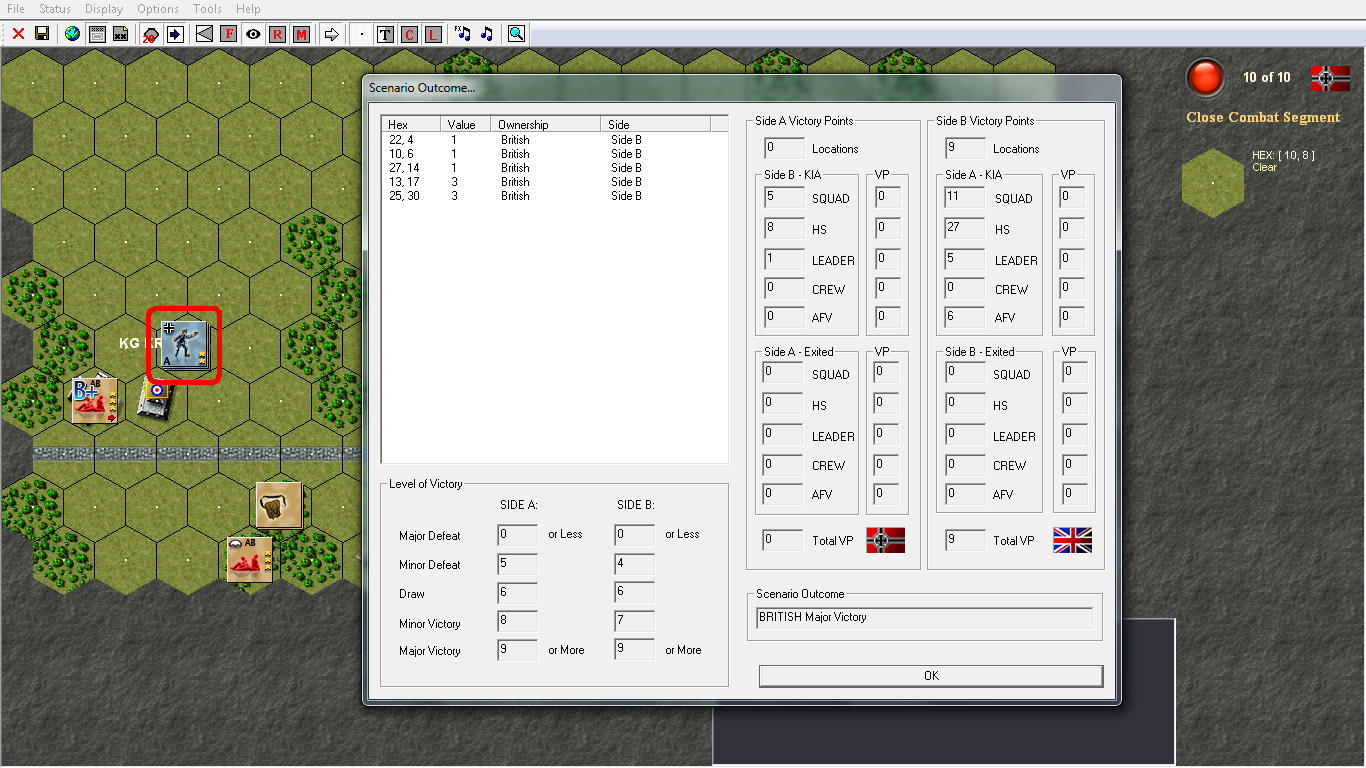Click the British Union Jack flag icon
The height and width of the screenshot is (768, 1366).
[x=1072, y=540]
